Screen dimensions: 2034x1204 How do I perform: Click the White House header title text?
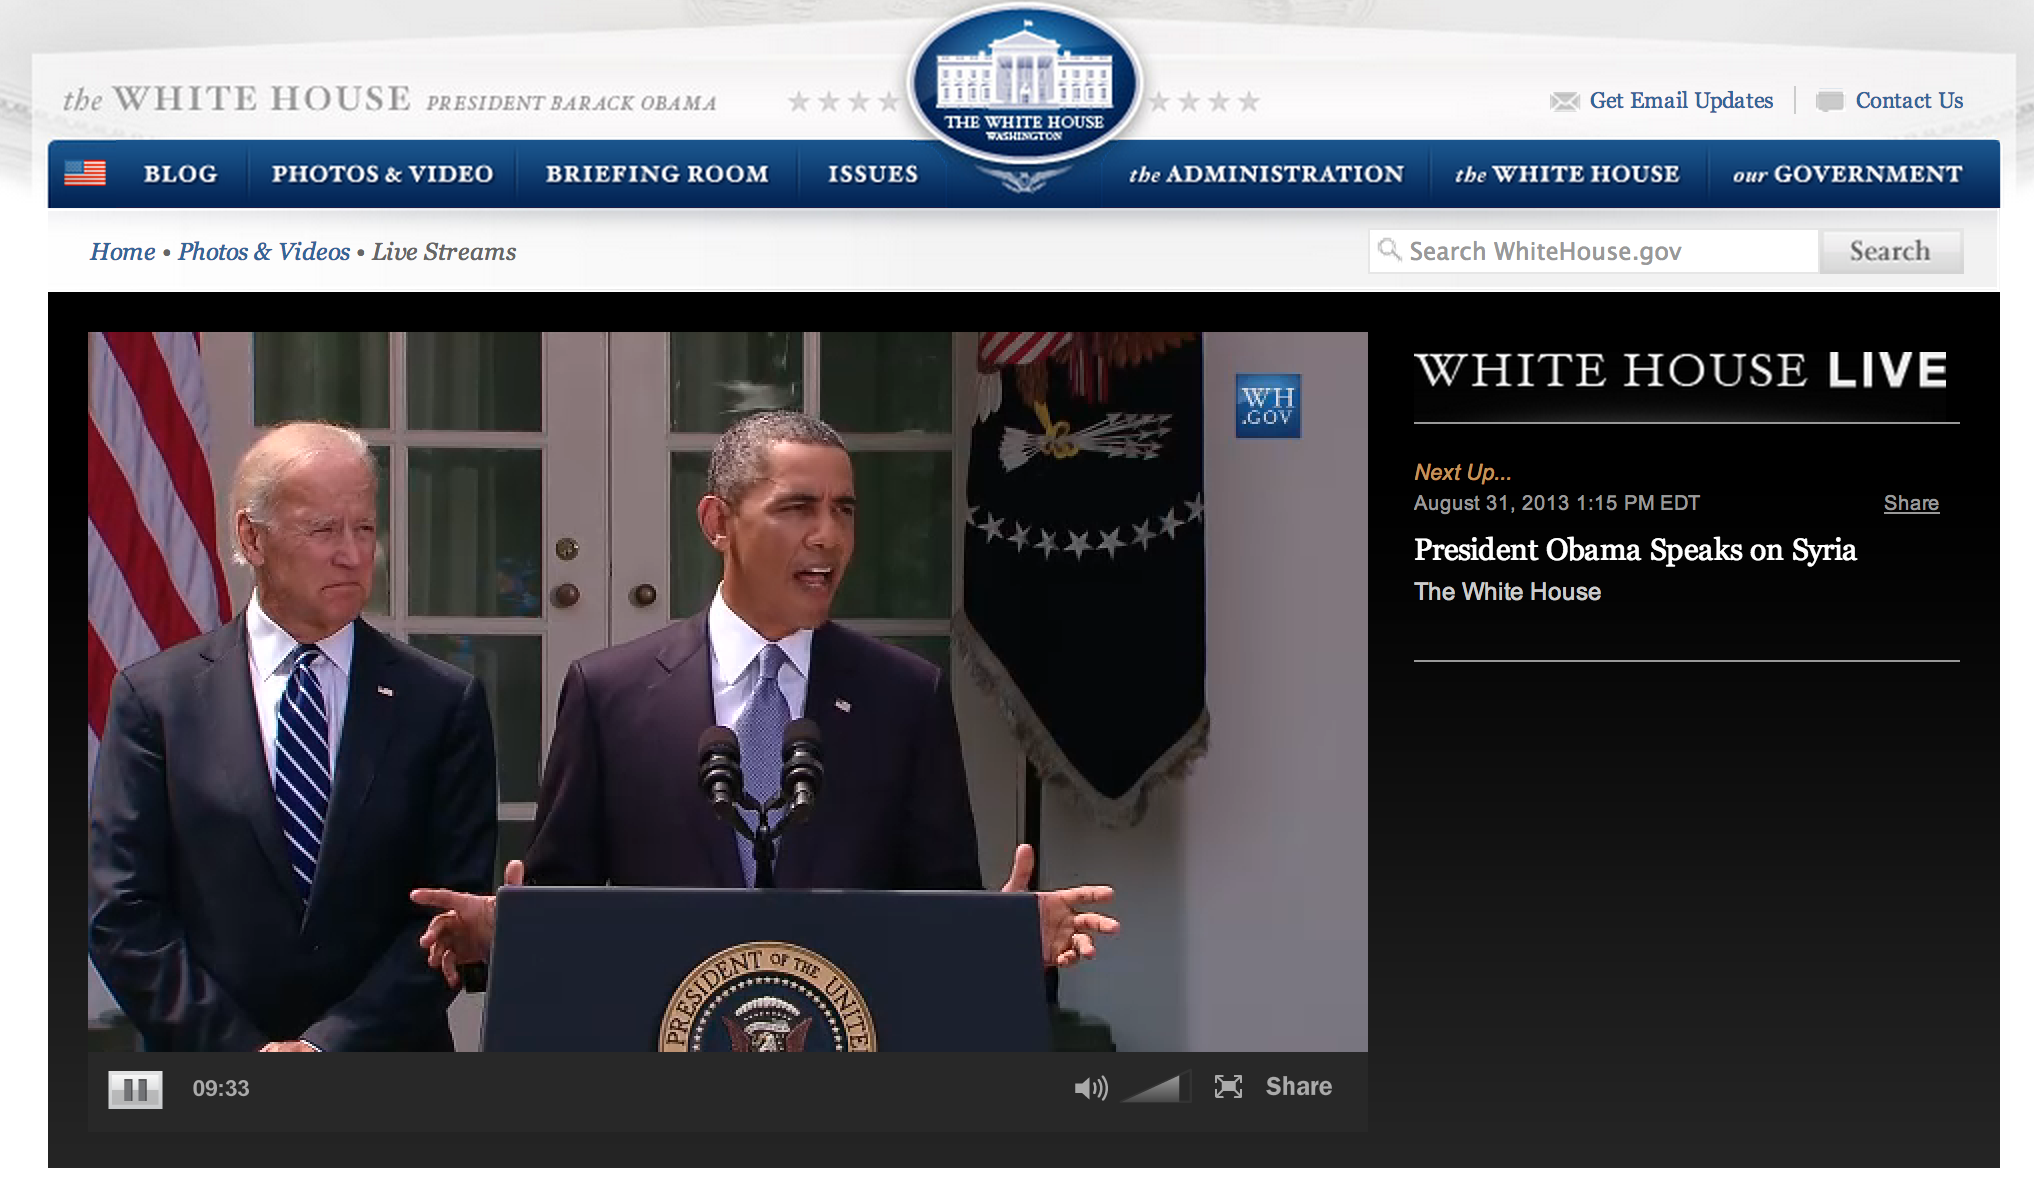(237, 99)
